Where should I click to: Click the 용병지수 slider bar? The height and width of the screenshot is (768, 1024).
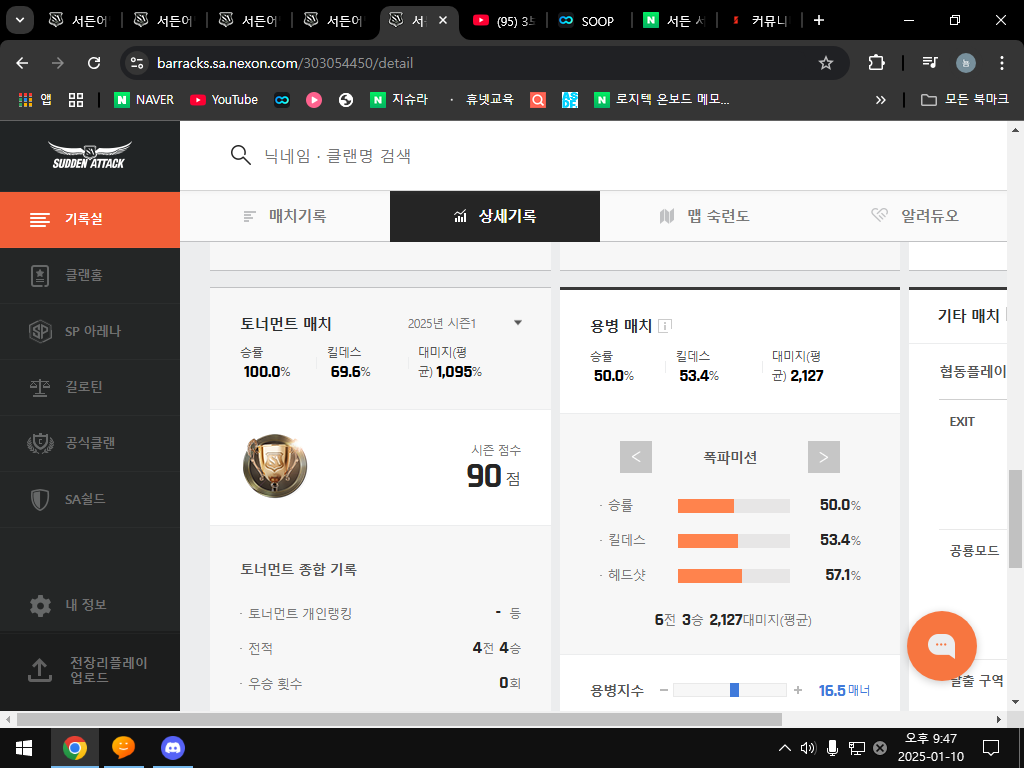click(729, 690)
